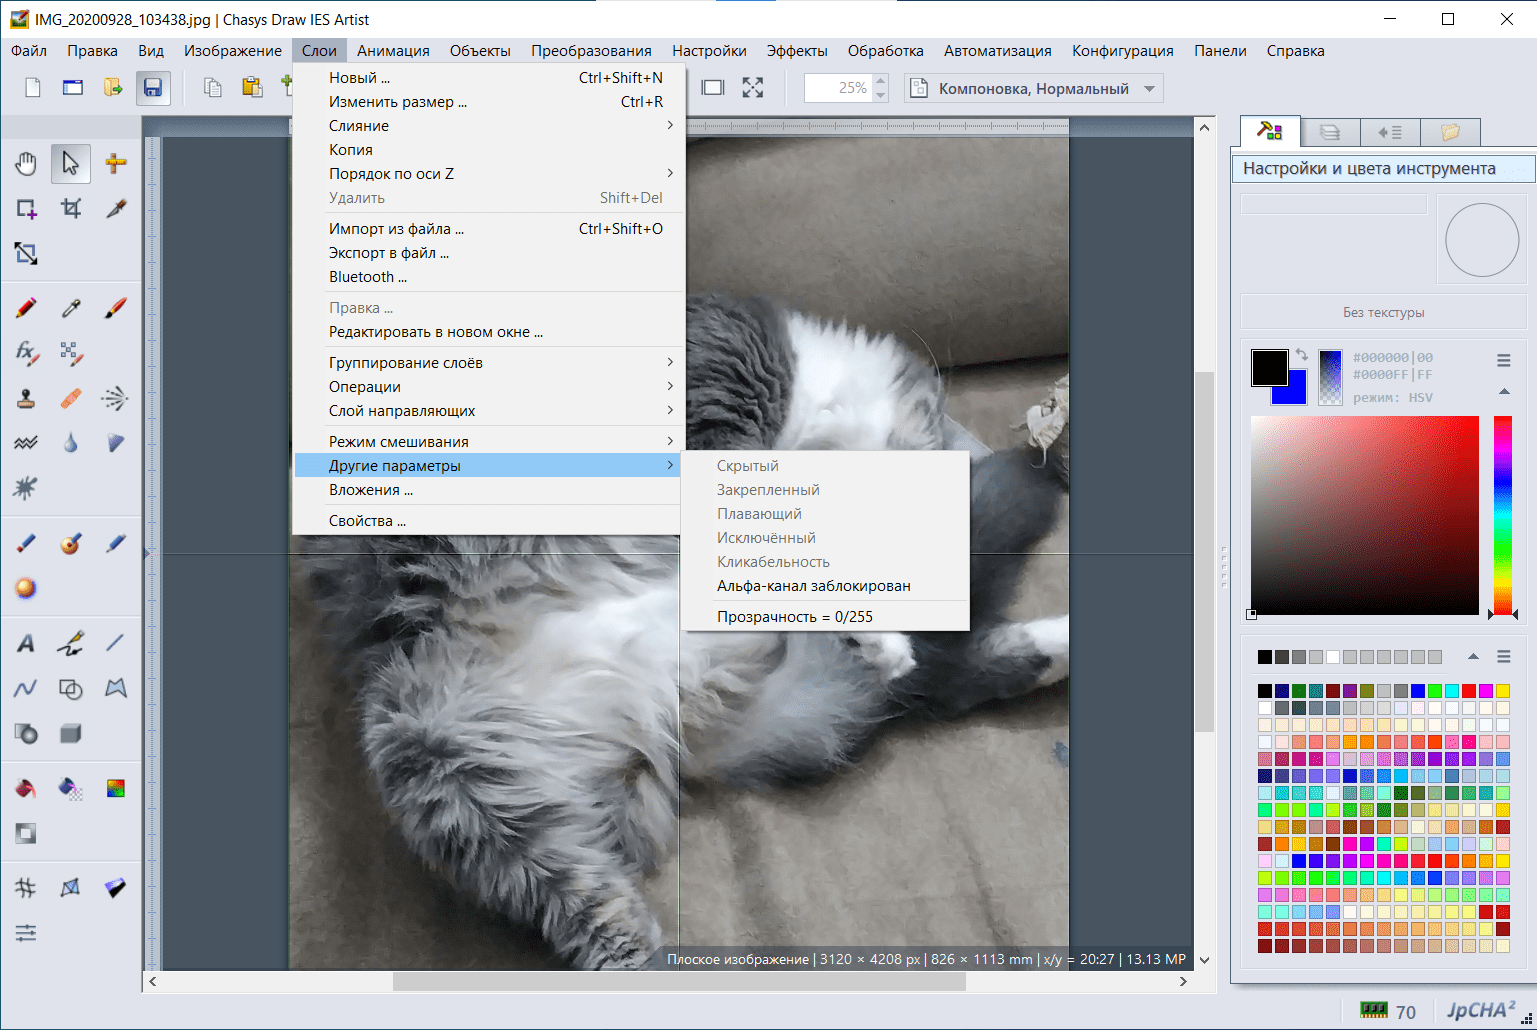Select the straight line drawing tool
The image size is (1537, 1030).
pos(115,643)
